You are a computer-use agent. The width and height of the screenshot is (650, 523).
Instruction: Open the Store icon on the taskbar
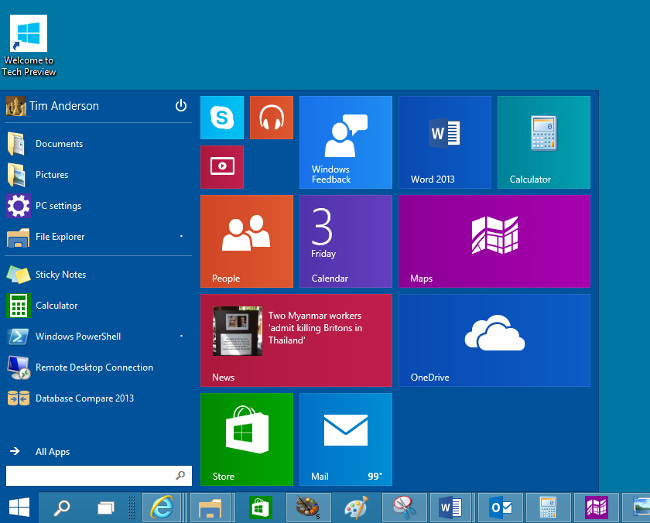point(260,507)
